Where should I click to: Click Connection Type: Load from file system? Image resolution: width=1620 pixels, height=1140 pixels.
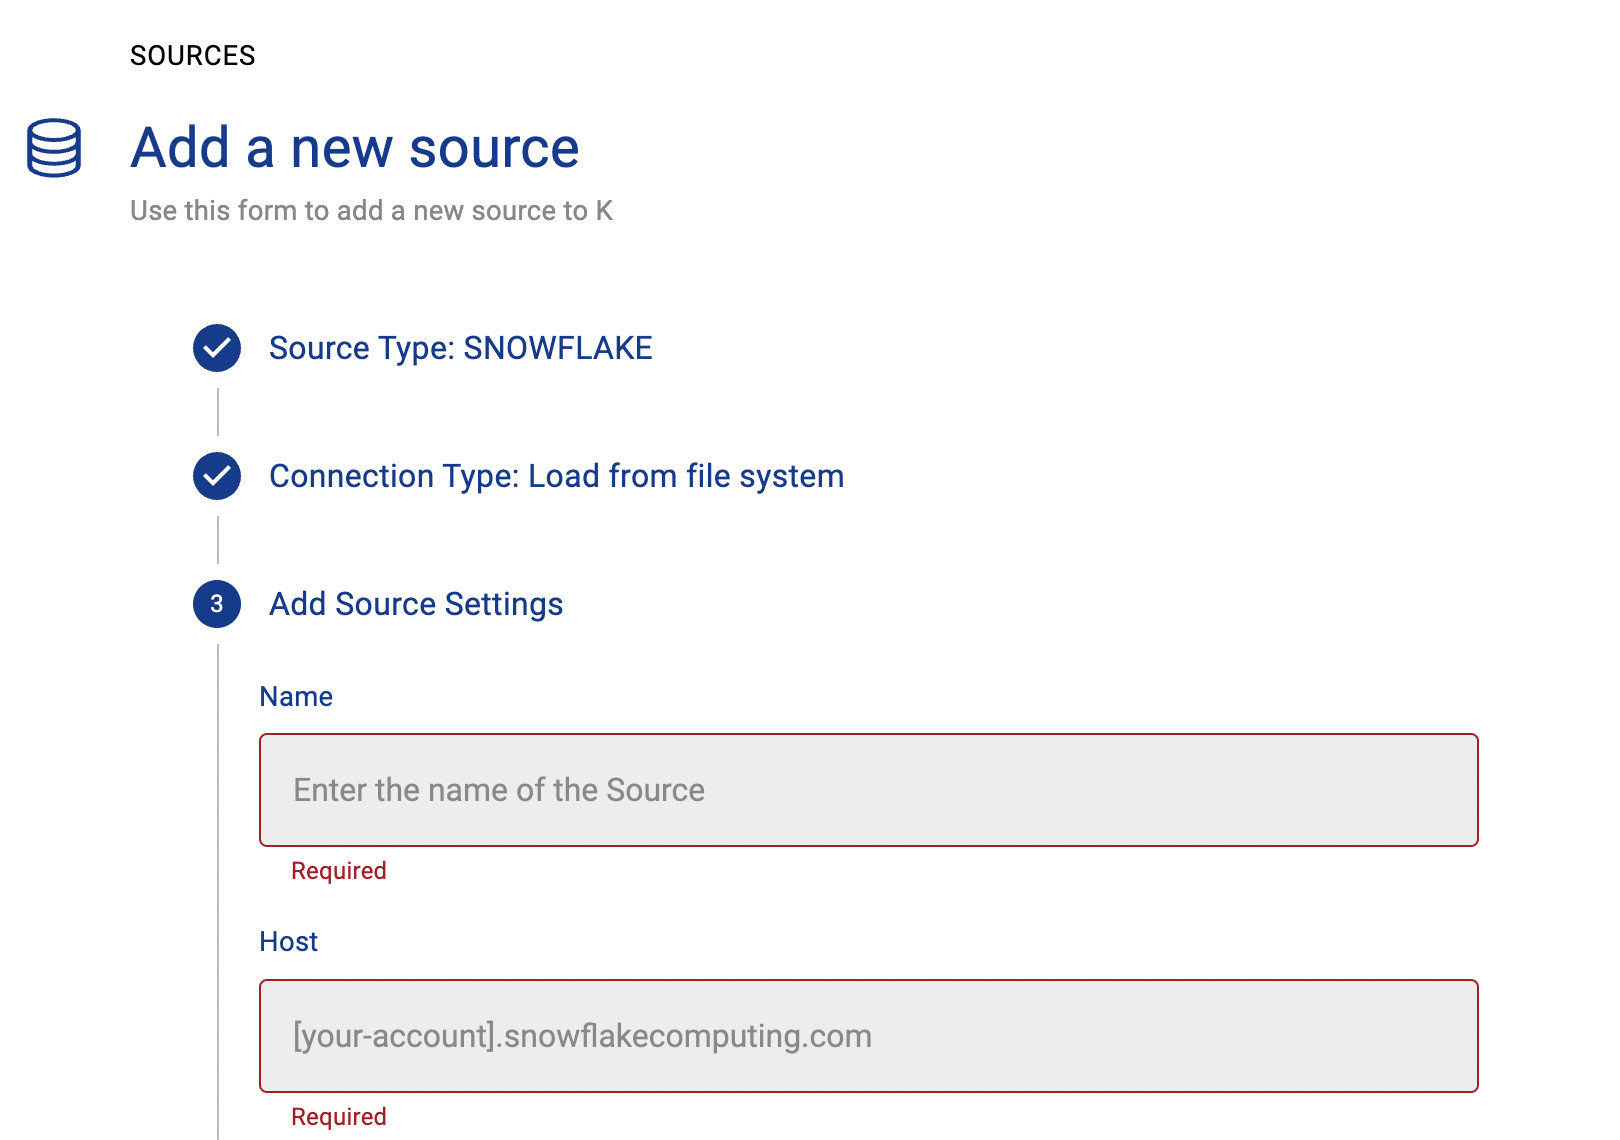point(556,476)
